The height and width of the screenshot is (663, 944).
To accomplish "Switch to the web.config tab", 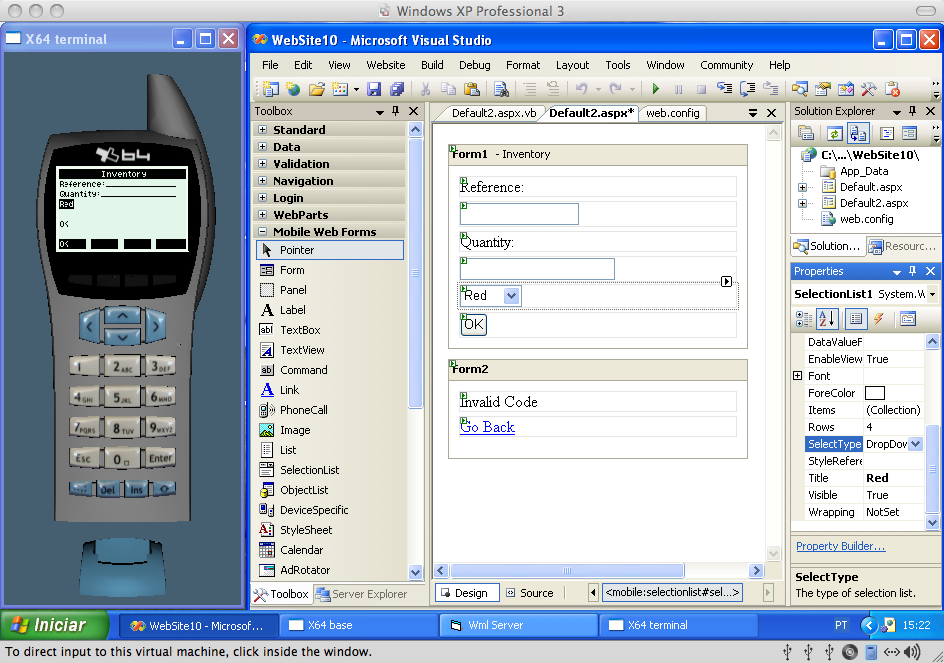I will 672,113.
